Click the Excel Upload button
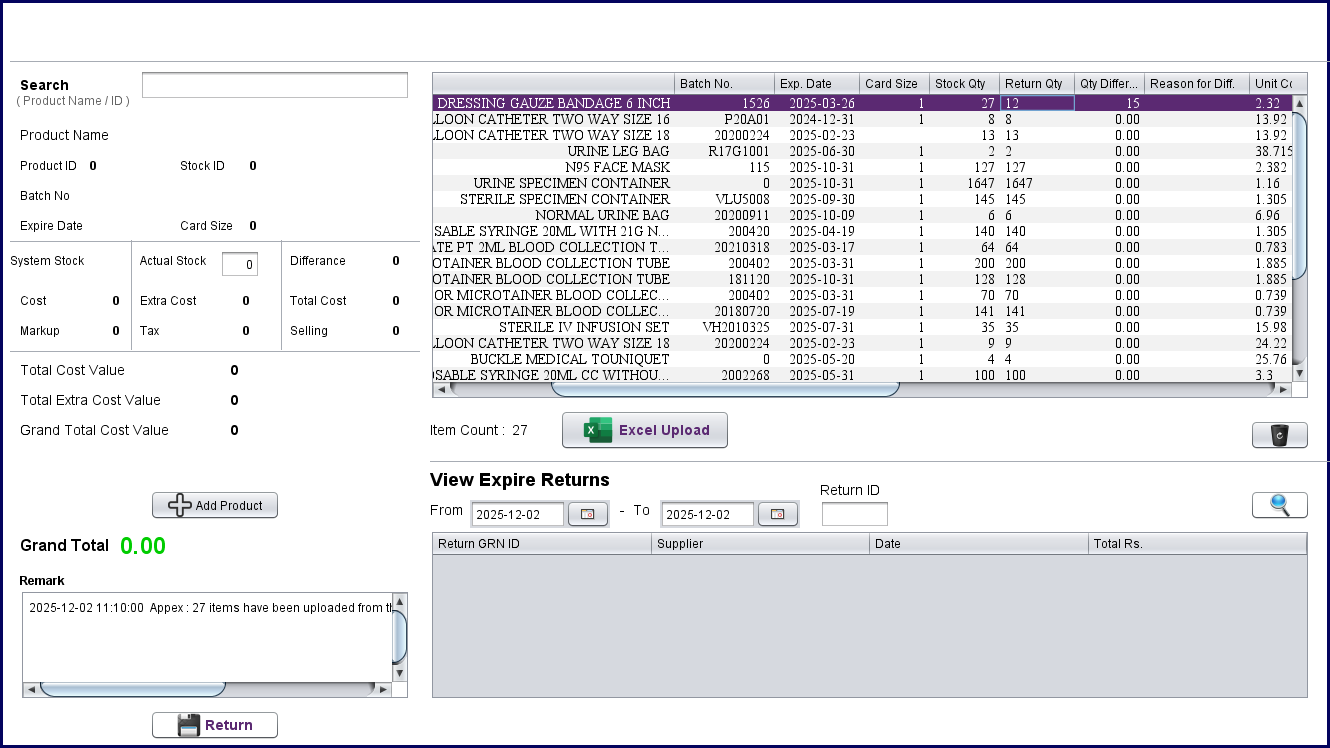This screenshot has width=1330, height=748. 644,430
